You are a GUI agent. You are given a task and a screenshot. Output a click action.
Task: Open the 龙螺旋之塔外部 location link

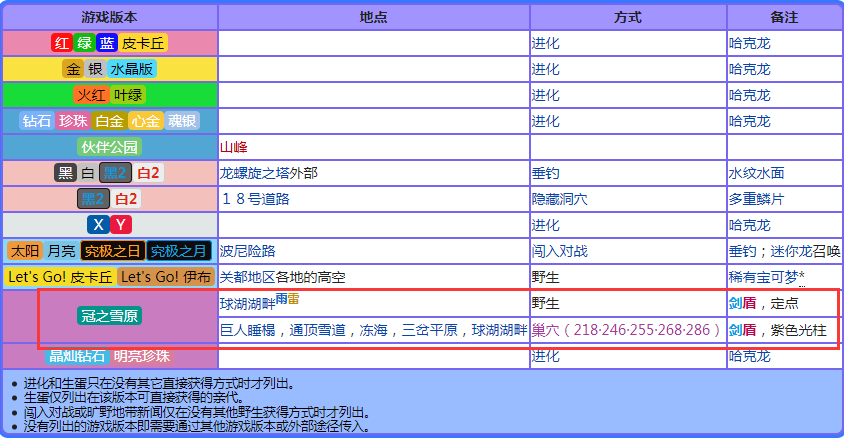coord(269,173)
